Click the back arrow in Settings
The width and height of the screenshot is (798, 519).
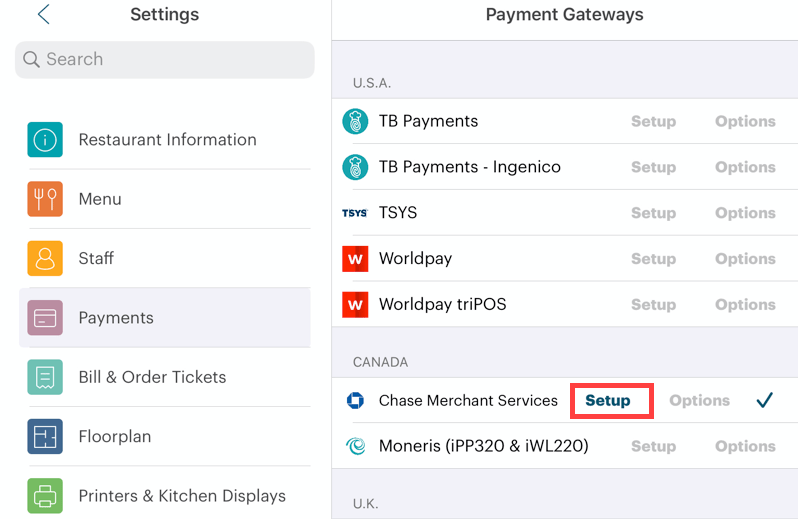(x=43, y=15)
